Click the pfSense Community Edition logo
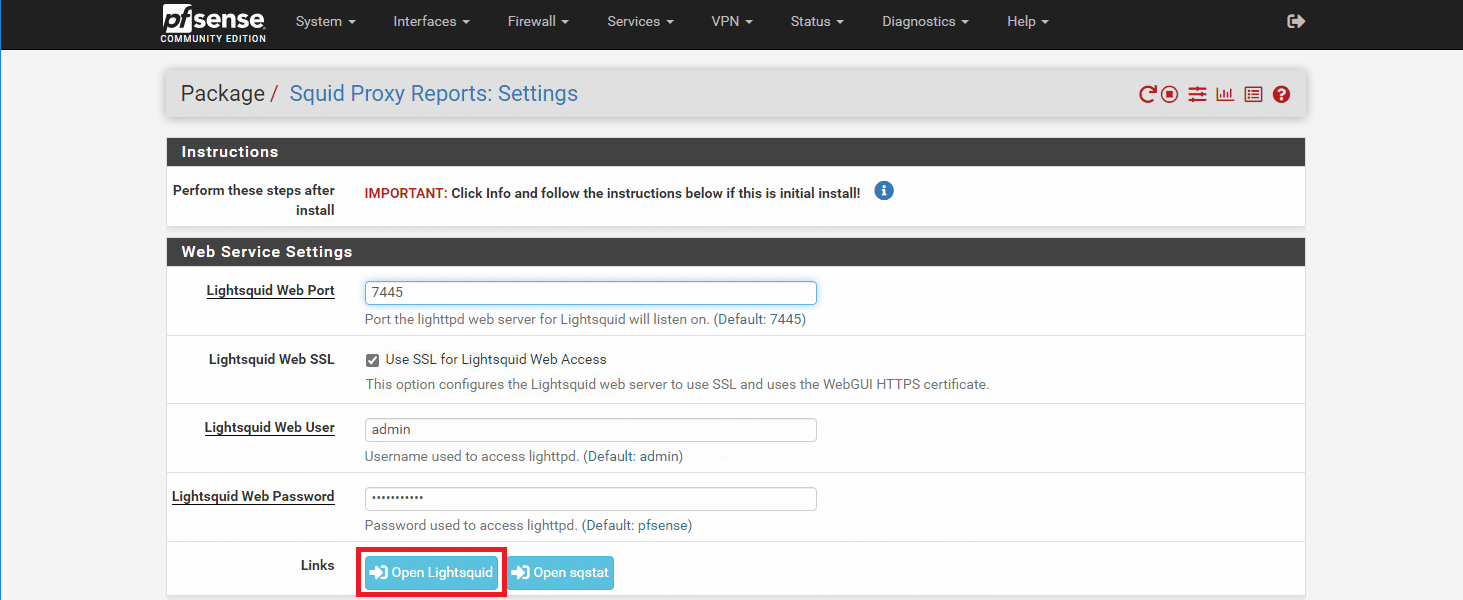1463x600 pixels. tap(213, 23)
